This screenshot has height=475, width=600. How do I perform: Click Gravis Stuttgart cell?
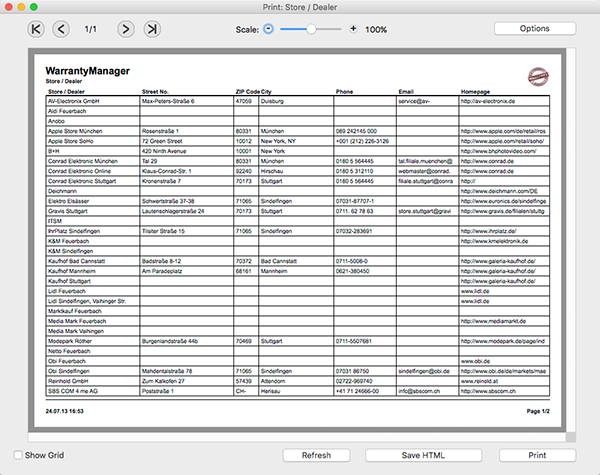pyautogui.click(x=93, y=211)
